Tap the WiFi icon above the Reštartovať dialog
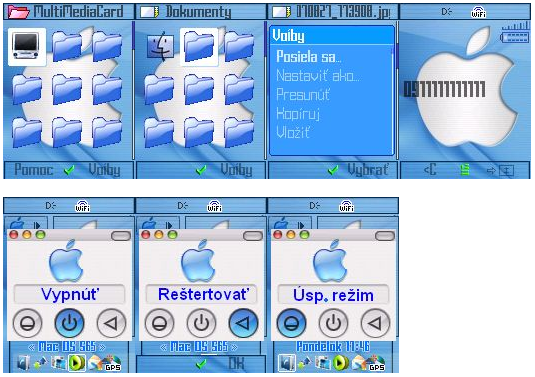 click(x=215, y=206)
